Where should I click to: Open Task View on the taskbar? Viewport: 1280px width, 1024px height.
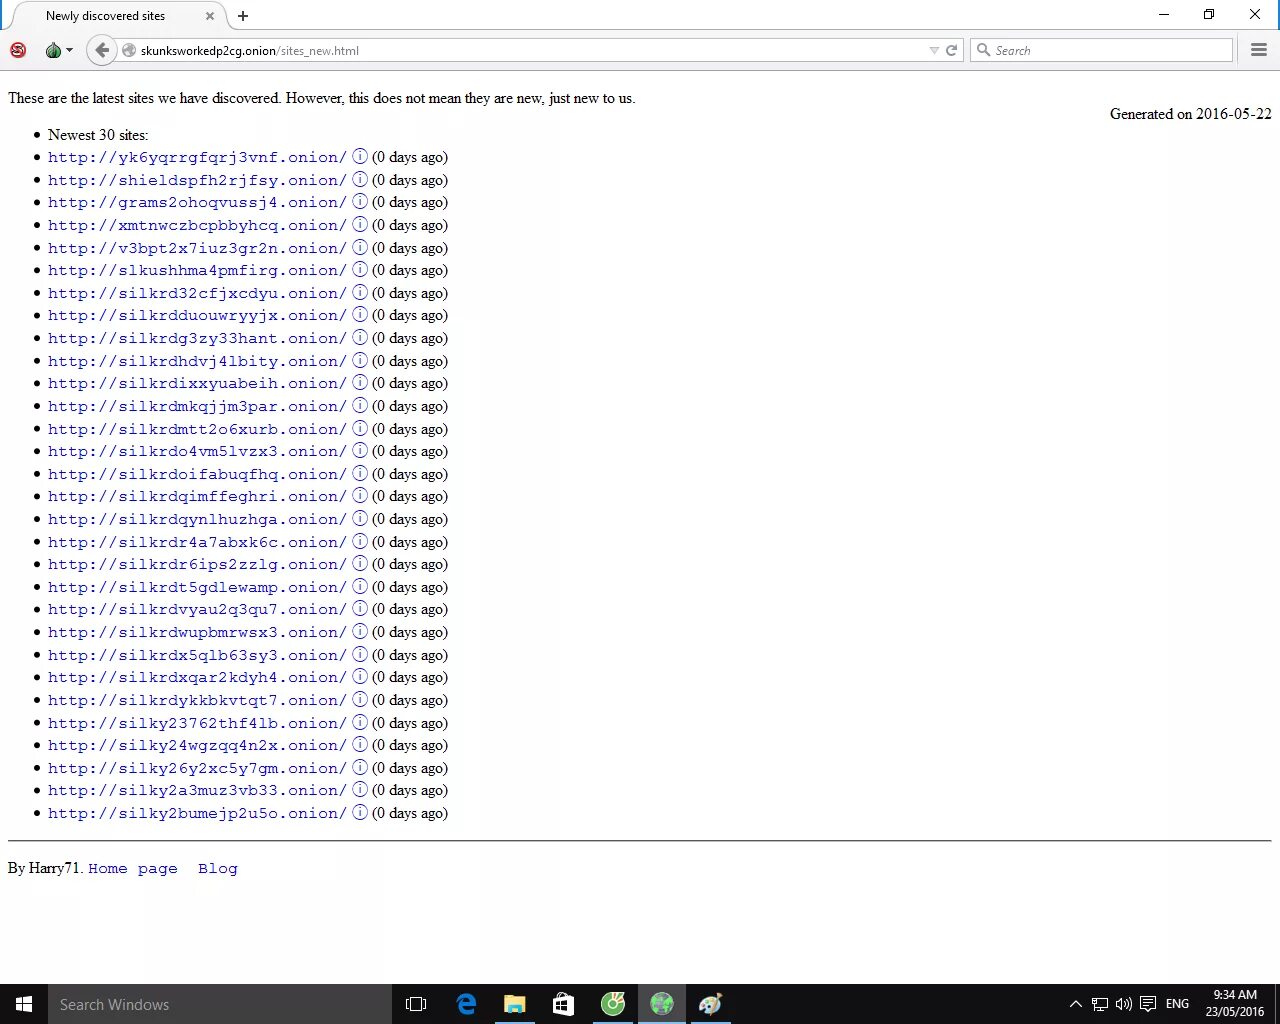[416, 1004]
